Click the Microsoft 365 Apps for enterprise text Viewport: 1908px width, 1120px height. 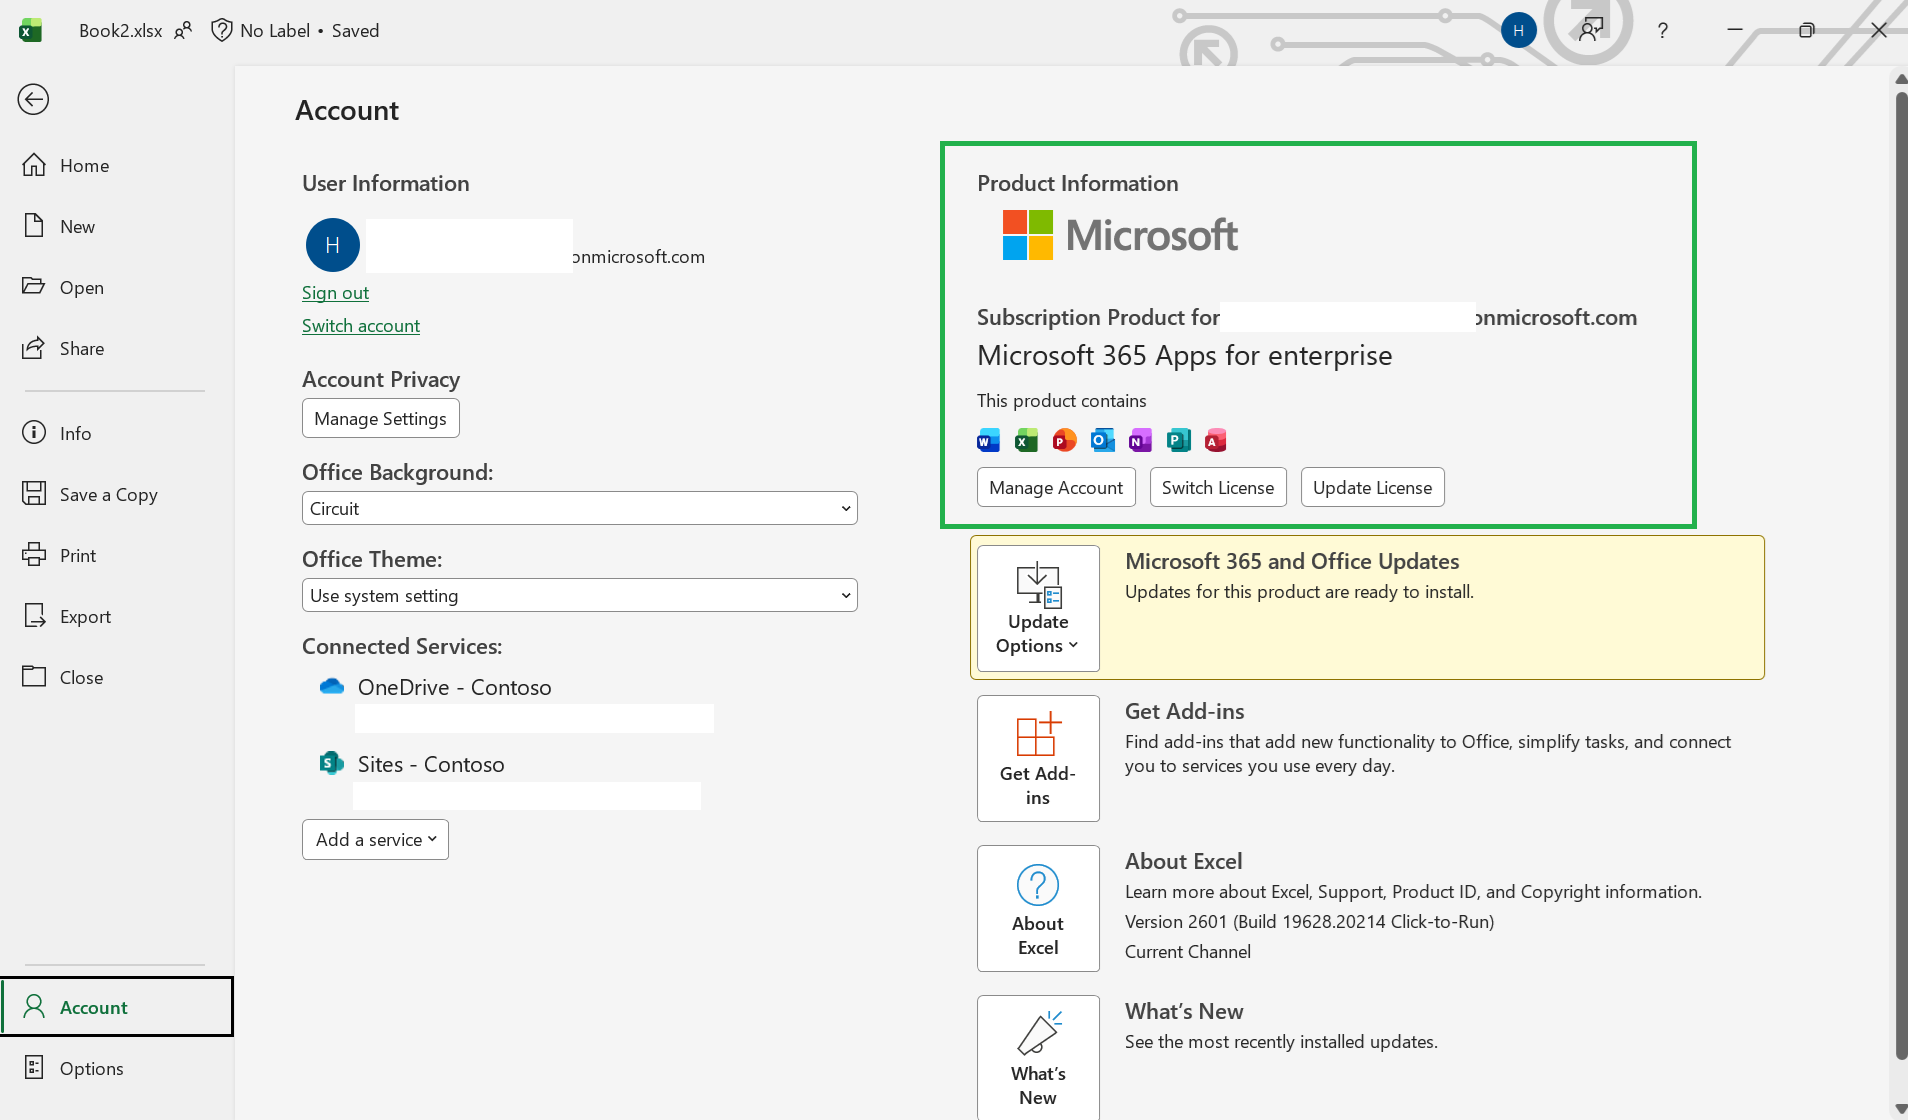click(x=1185, y=356)
